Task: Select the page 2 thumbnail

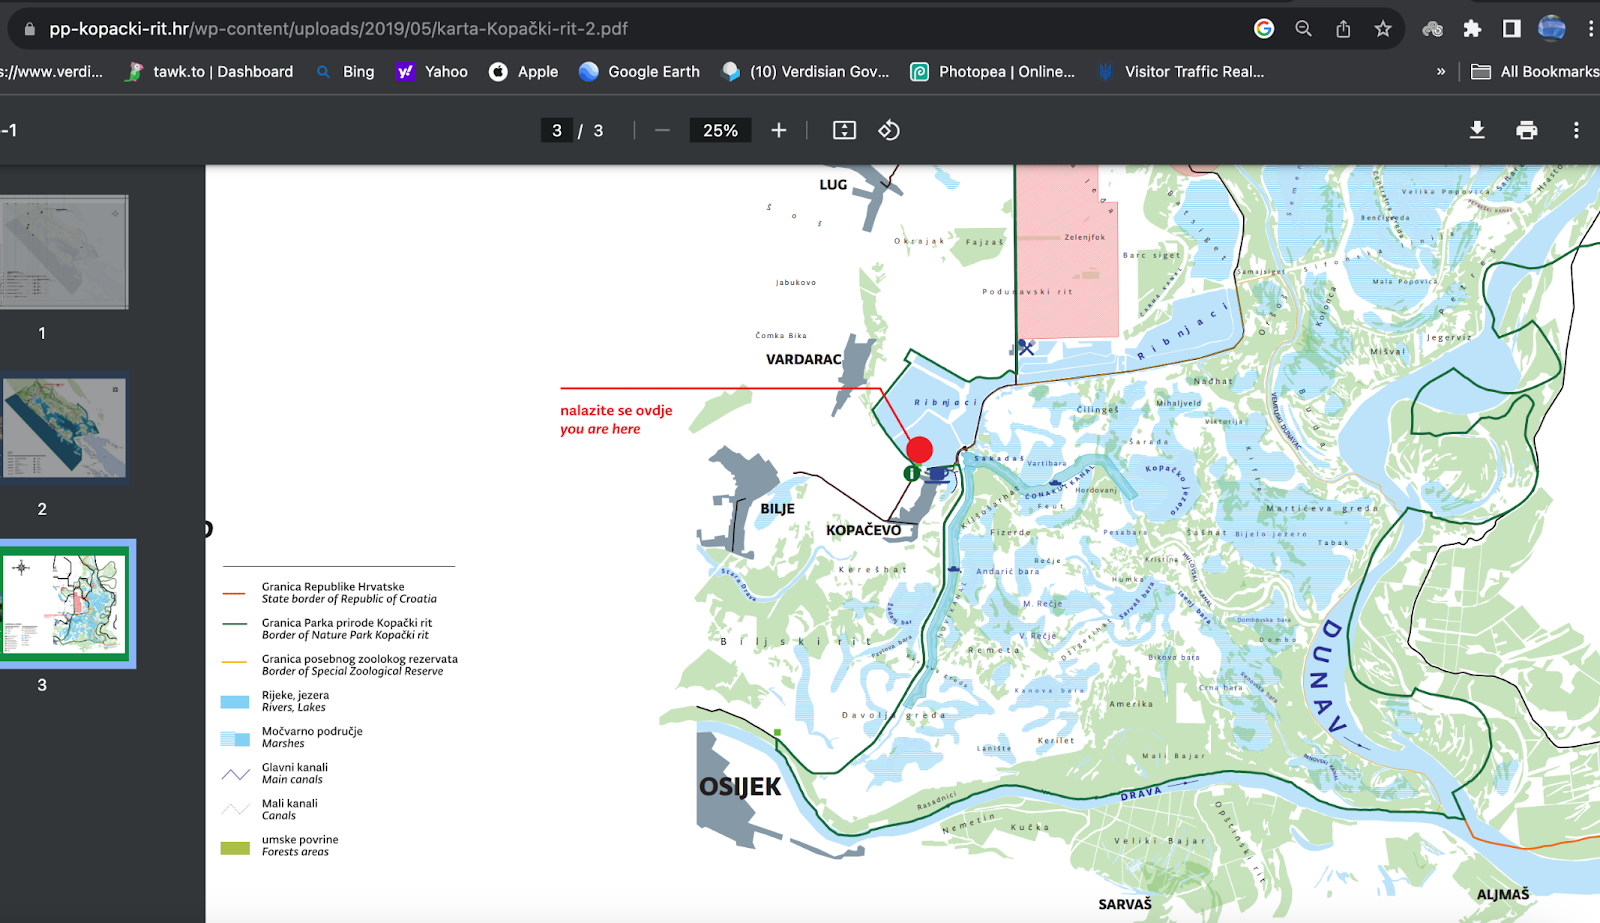Action: pyautogui.click(x=63, y=428)
